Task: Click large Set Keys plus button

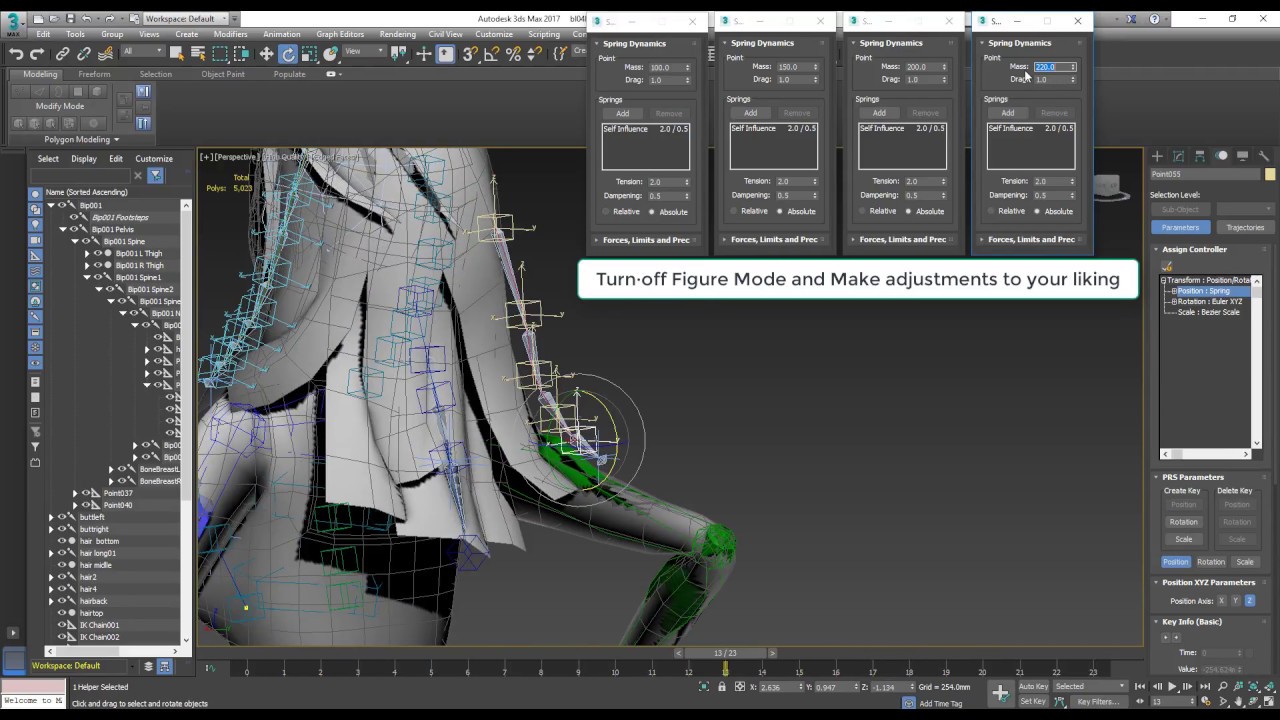Action: 1000,693
